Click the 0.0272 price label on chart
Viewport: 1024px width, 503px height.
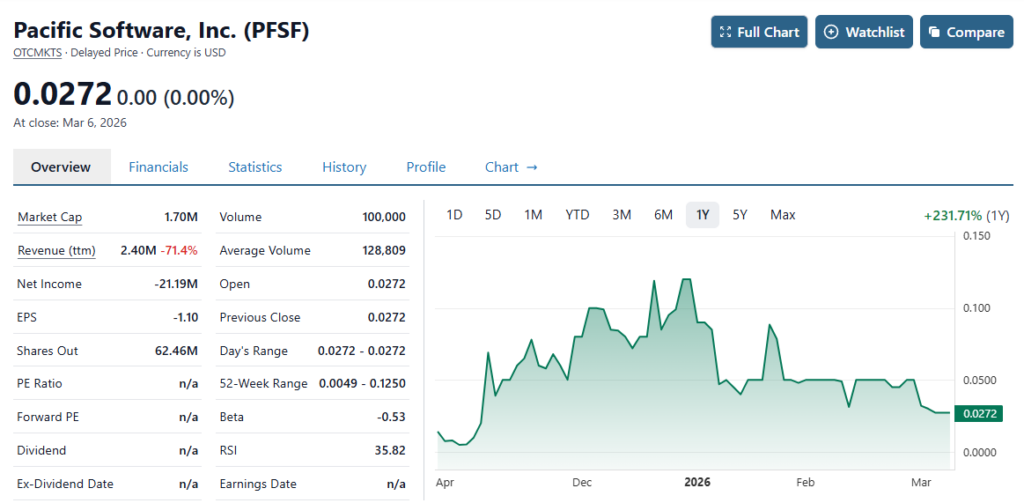click(x=980, y=413)
